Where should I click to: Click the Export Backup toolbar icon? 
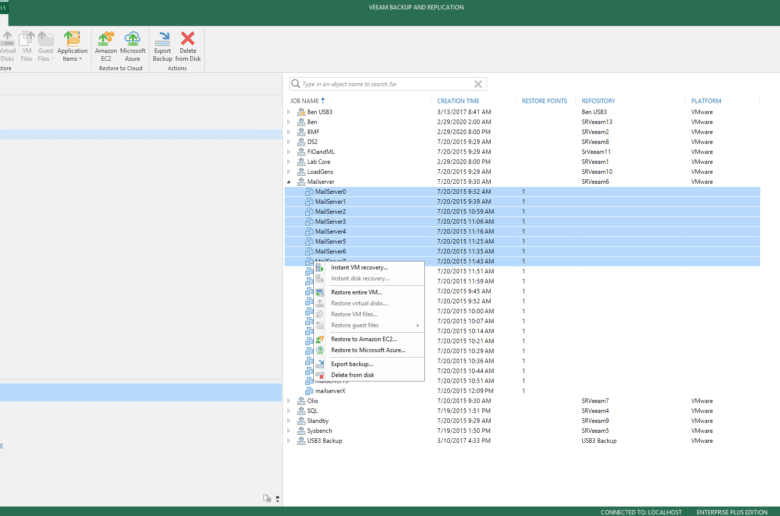coord(162,39)
